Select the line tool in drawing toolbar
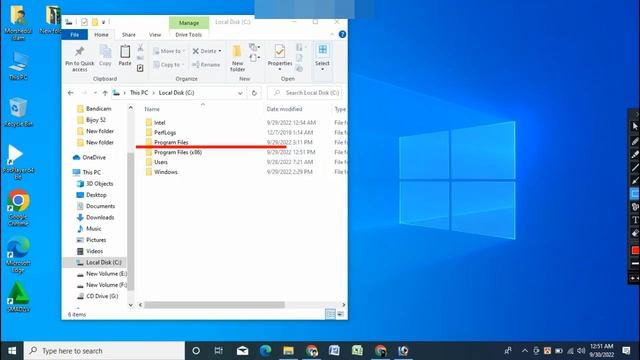640x360 pixels. coord(635,167)
